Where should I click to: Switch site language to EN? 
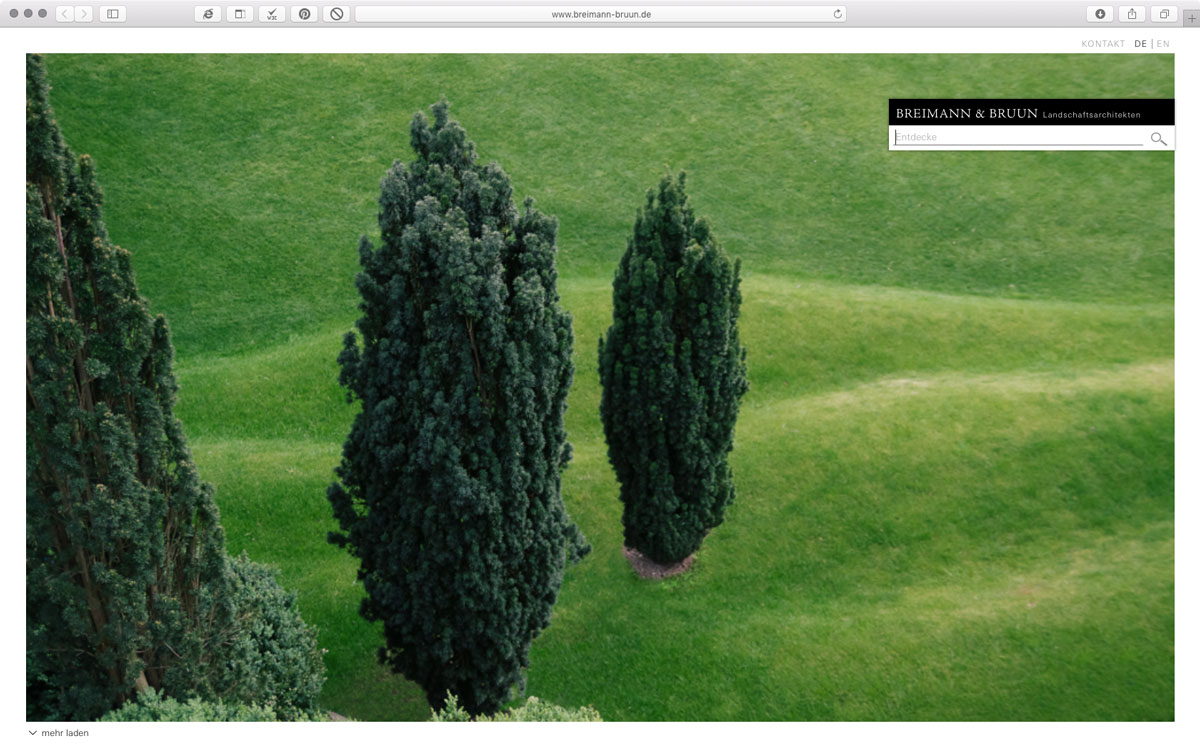tap(1163, 44)
